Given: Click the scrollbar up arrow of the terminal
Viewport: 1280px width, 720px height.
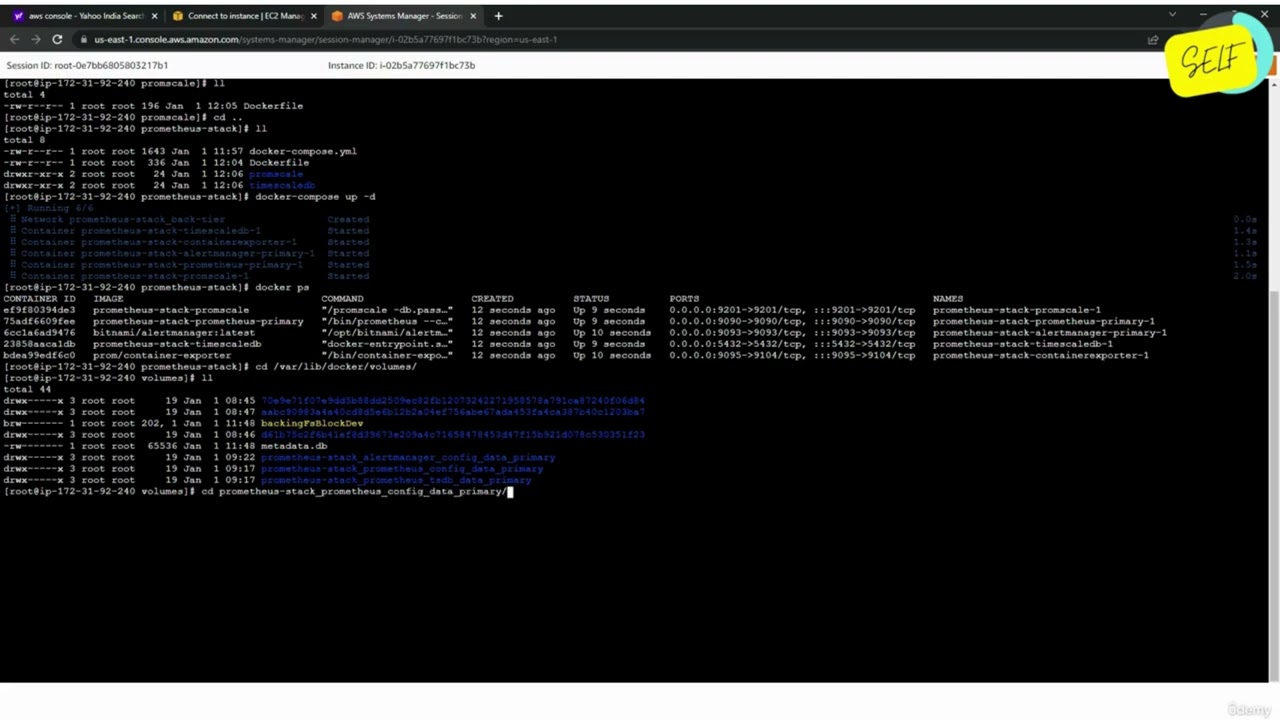Looking at the screenshot, I should tap(1274, 83).
